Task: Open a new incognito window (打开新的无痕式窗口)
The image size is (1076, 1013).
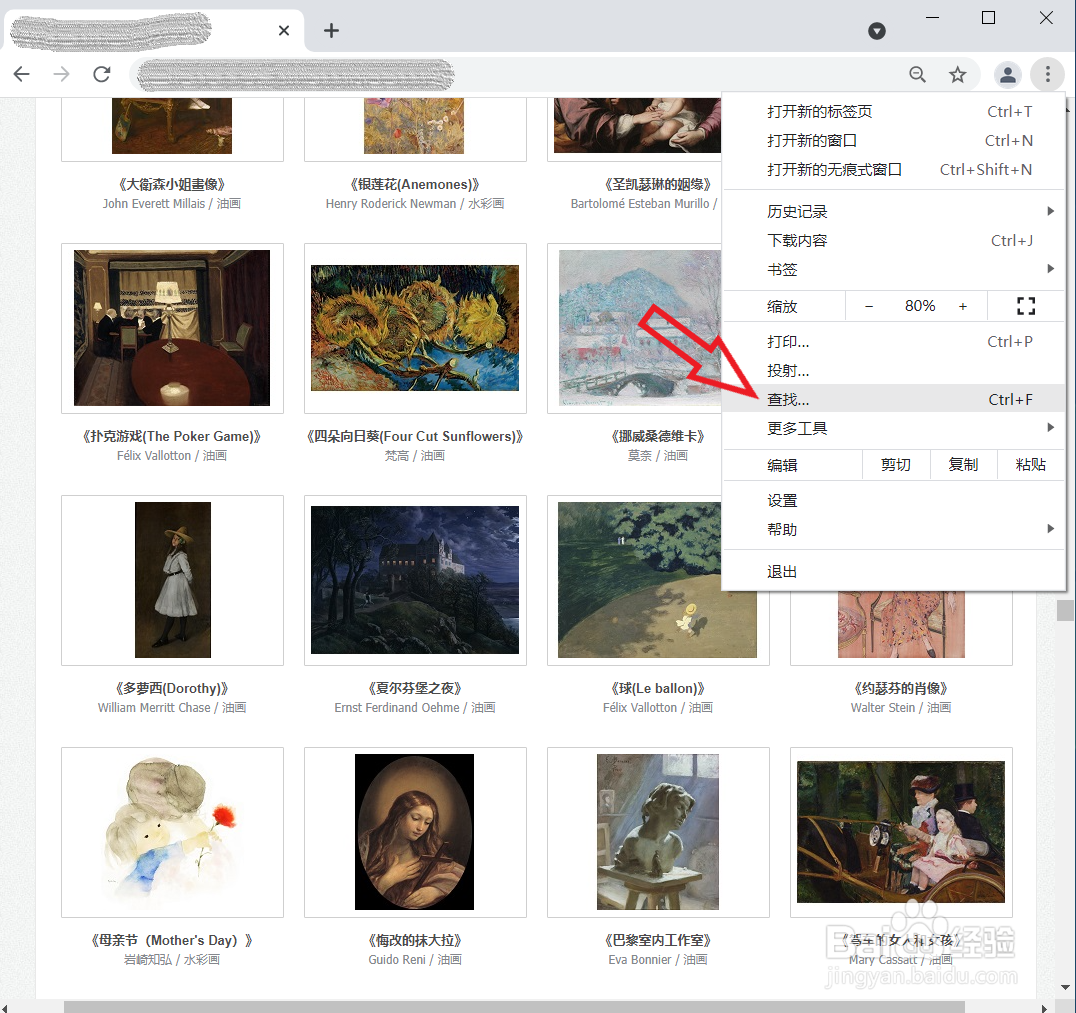Action: (x=893, y=169)
